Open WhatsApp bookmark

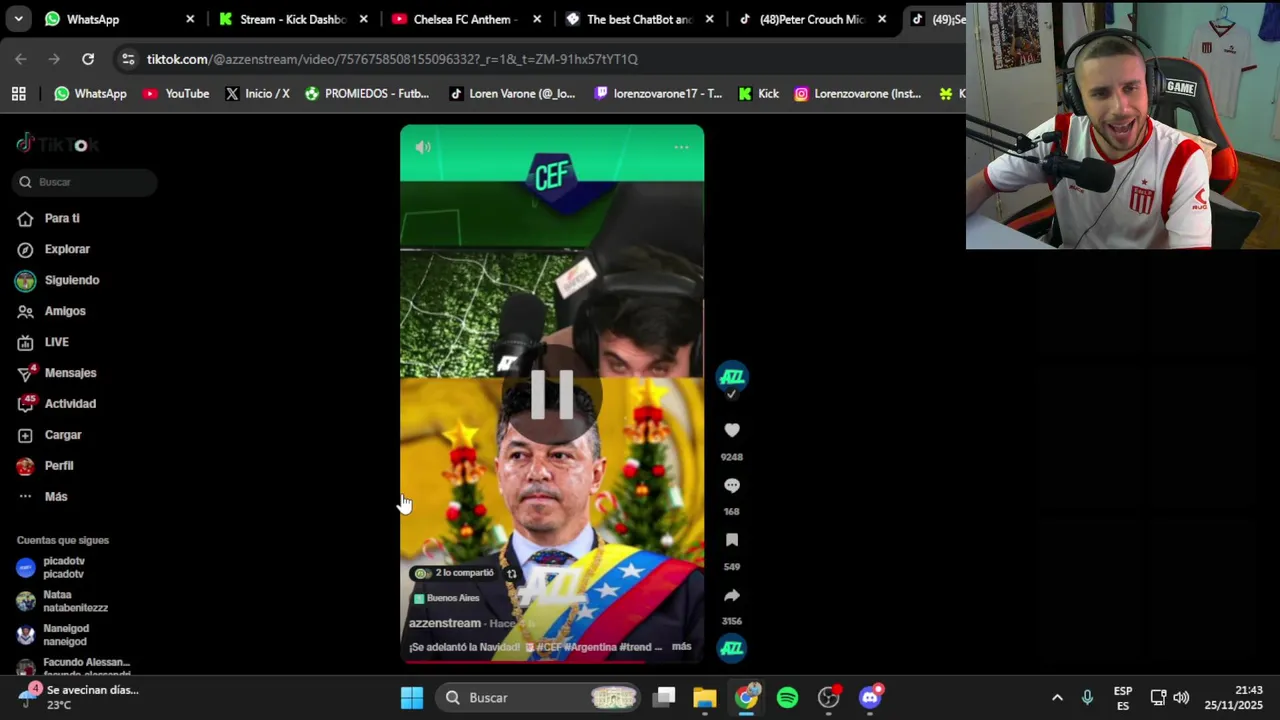coord(90,94)
